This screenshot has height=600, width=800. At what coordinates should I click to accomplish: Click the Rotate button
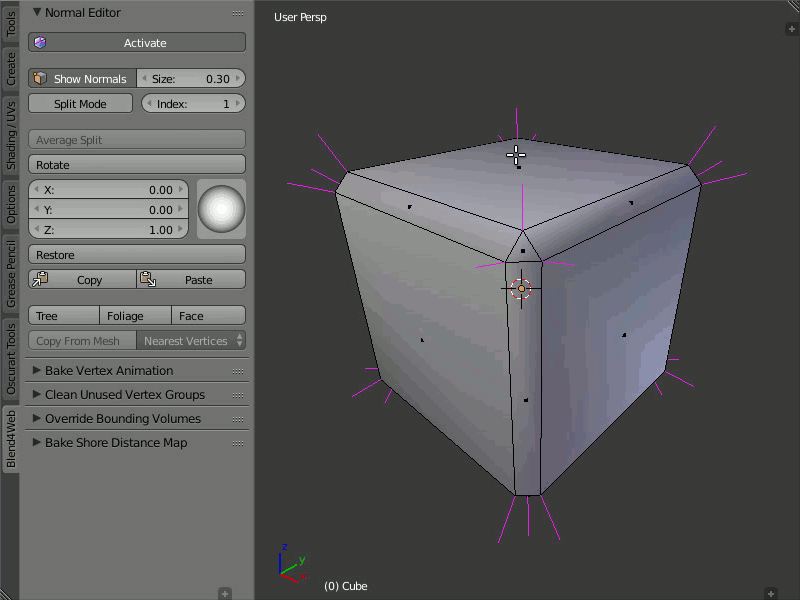point(136,165)
